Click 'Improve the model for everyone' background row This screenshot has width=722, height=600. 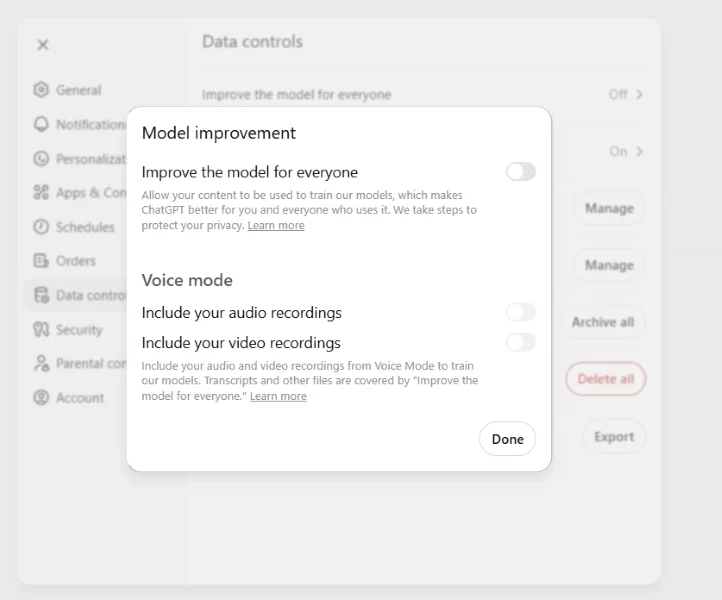pyautogui.click(x=422, y=94)
